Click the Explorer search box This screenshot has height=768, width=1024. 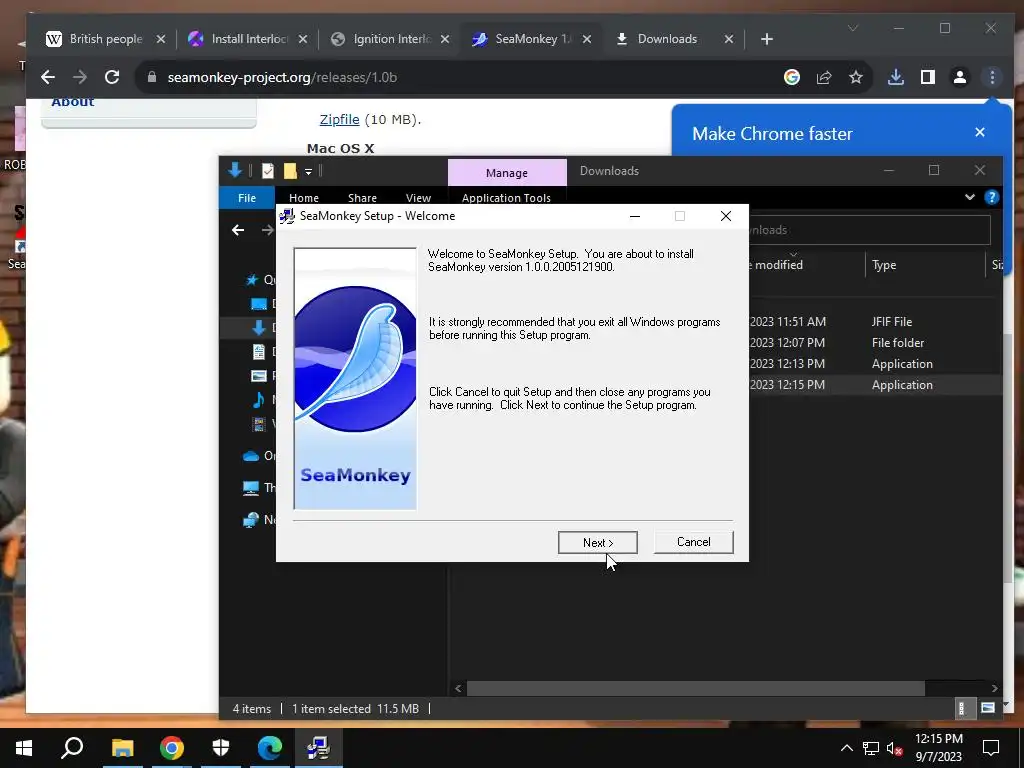click(869, 230)
